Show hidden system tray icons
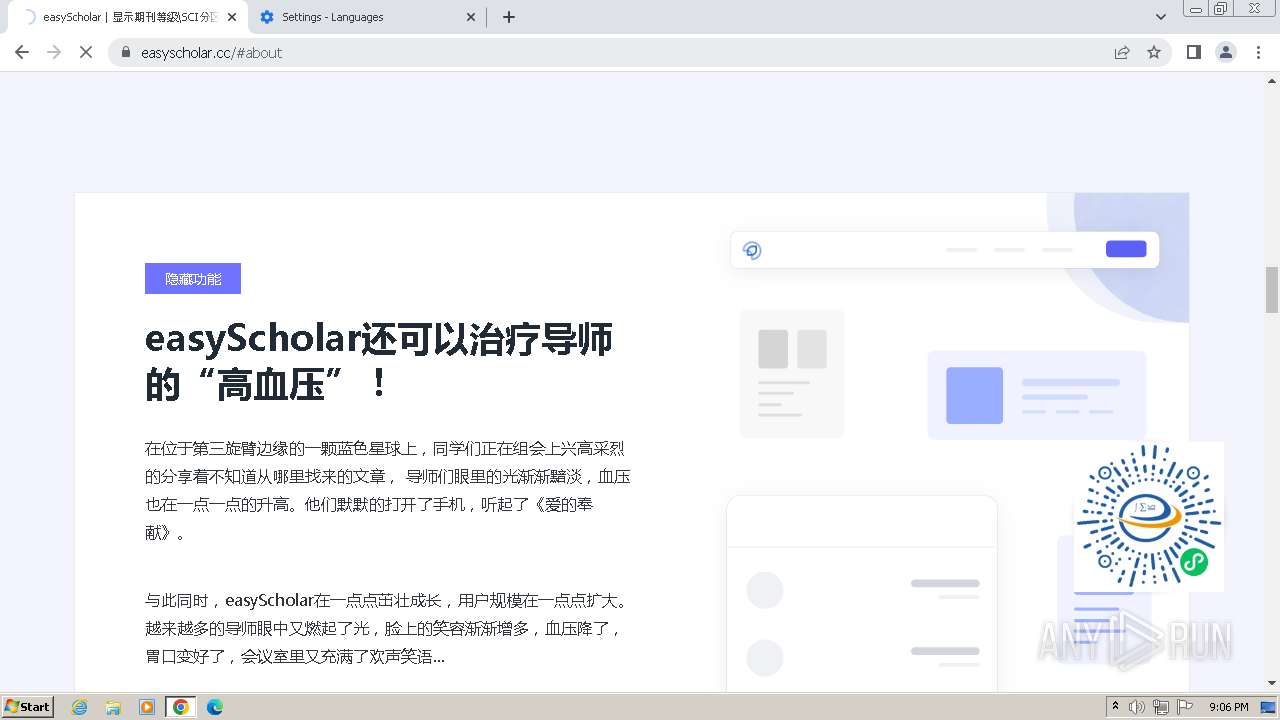Image resolution: width=1280 pixels, height=720 pixels. point(1115,707)
